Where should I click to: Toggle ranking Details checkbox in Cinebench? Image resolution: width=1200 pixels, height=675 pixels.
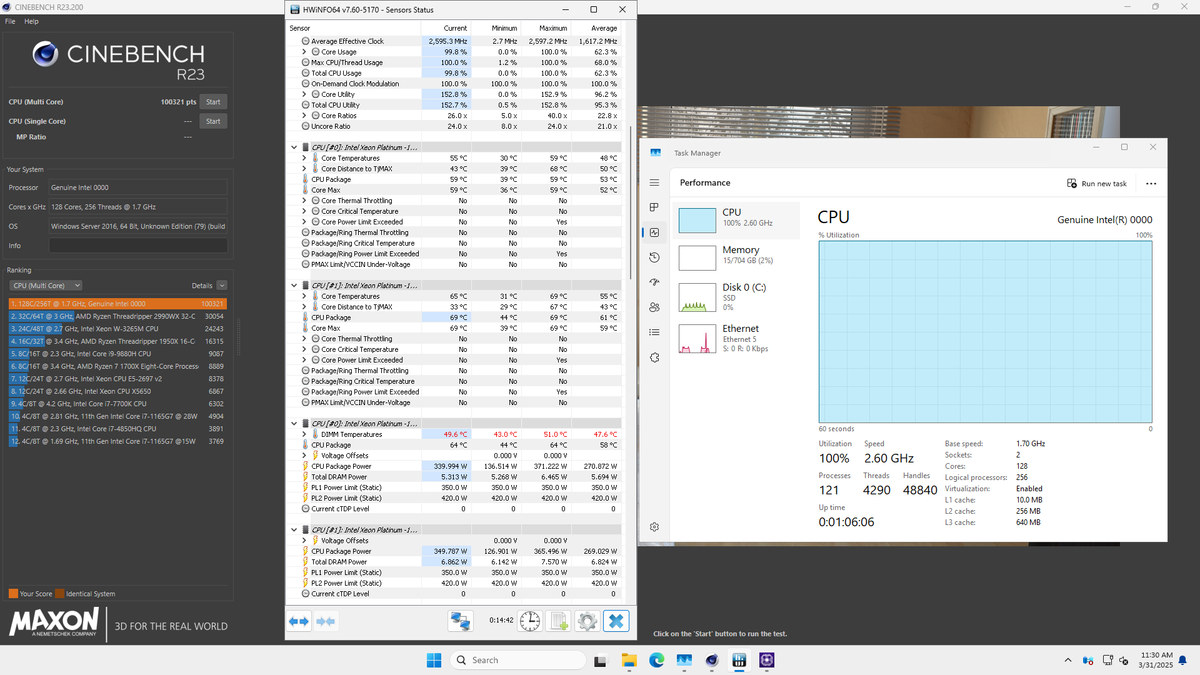[x=223, y=285]
